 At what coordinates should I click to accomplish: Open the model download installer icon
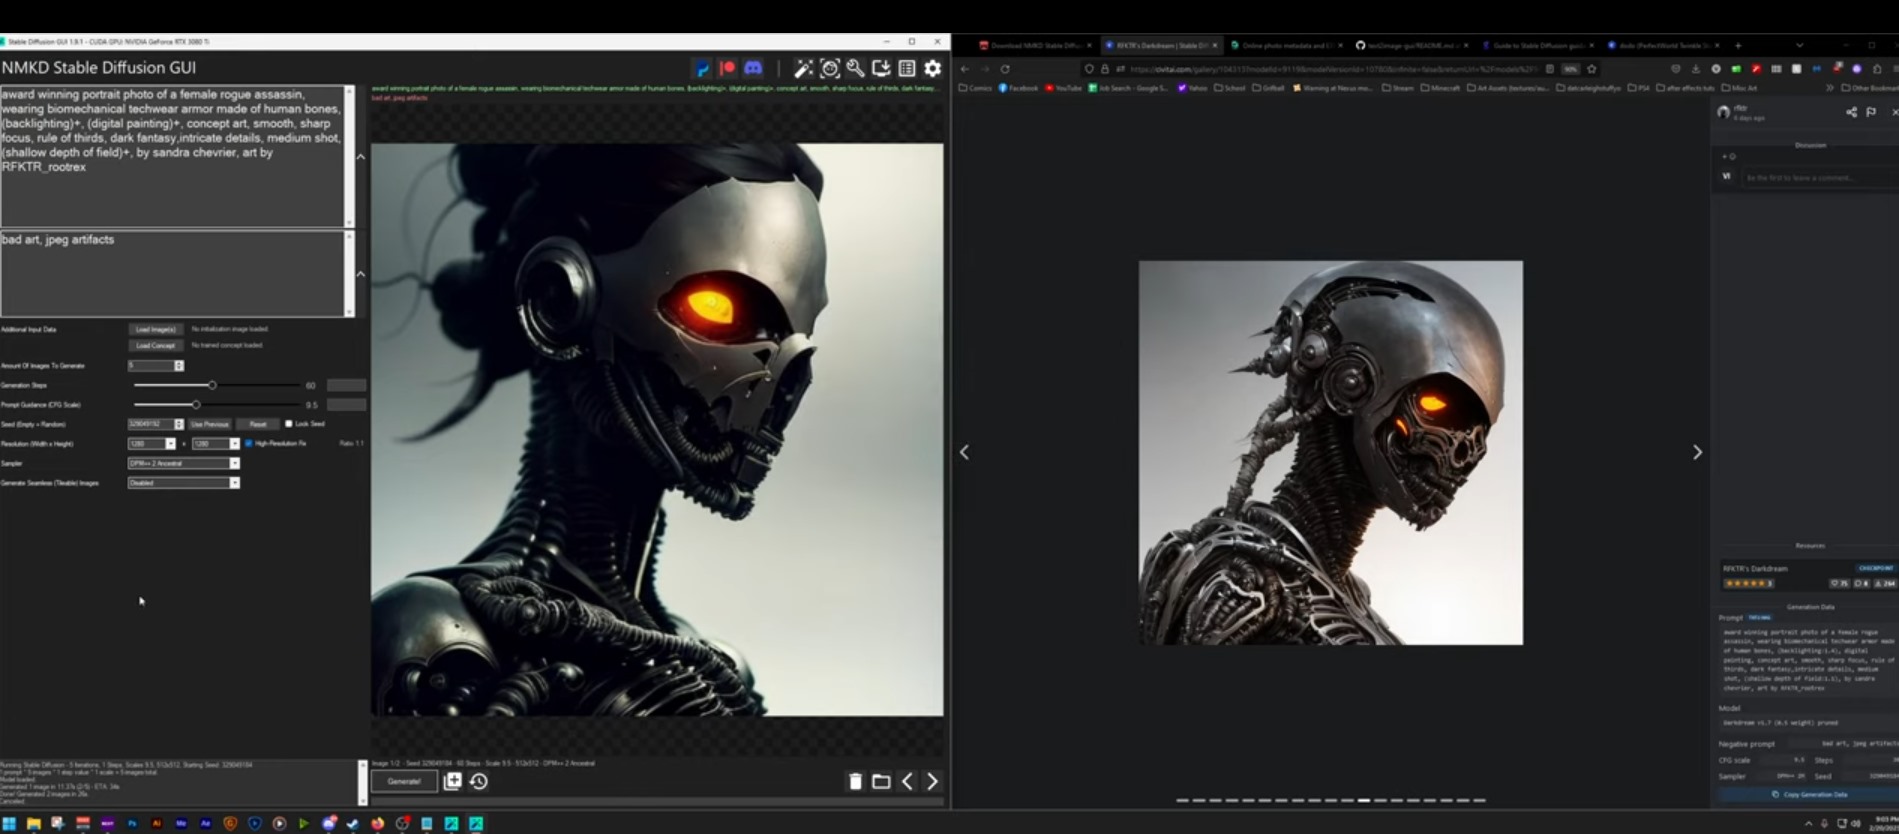(x=881, y=68)
